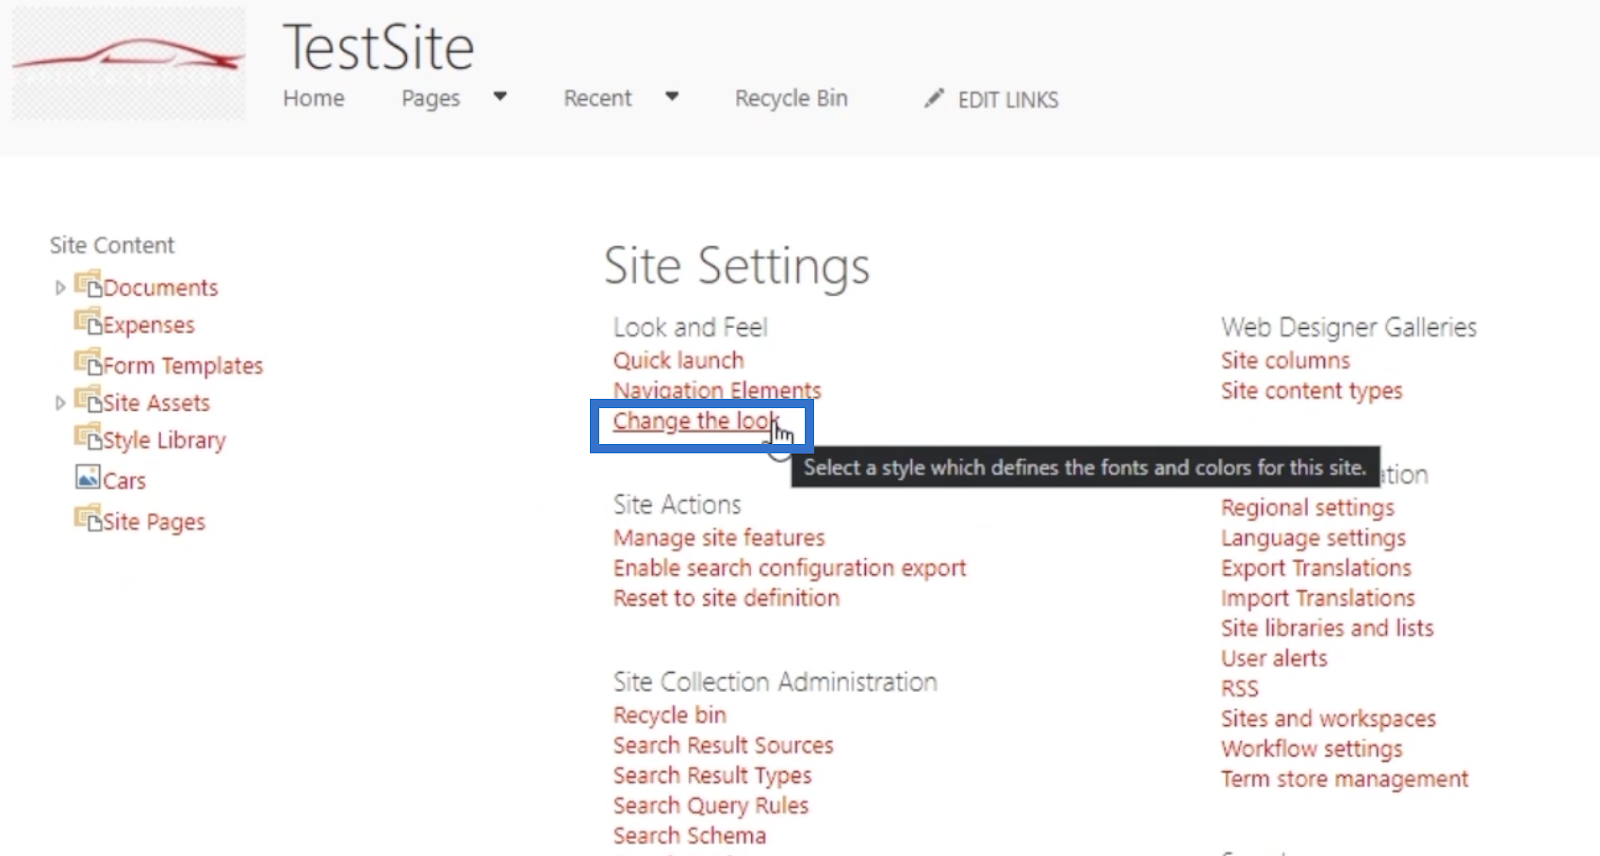The width and height of the screenshot is (1600, 856).
Task: Click the Cars picture library icon
Action: (88, 477)
